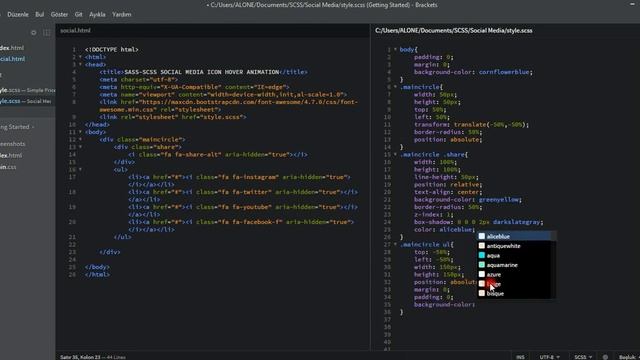The image size is (640, 360).
Task: Open style.scss Social Media working file
Action: 26,101
